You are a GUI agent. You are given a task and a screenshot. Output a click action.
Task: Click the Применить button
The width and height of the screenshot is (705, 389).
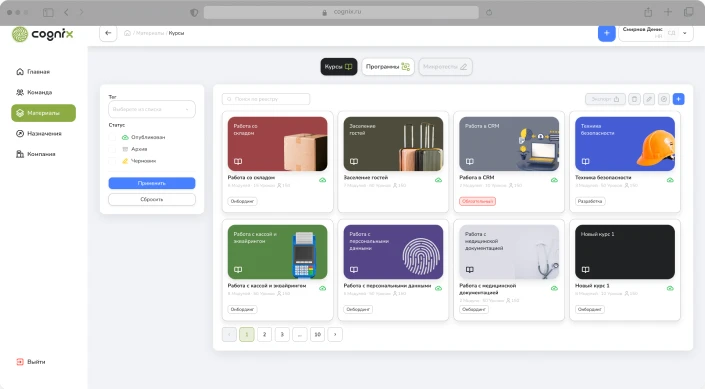click(152, 183)
